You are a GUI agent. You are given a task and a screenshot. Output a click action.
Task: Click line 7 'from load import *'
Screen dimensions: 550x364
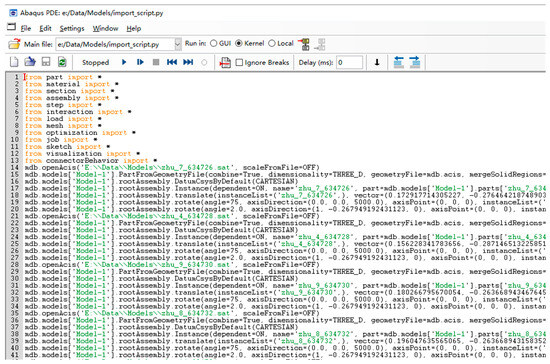click(x=63, y=119)
